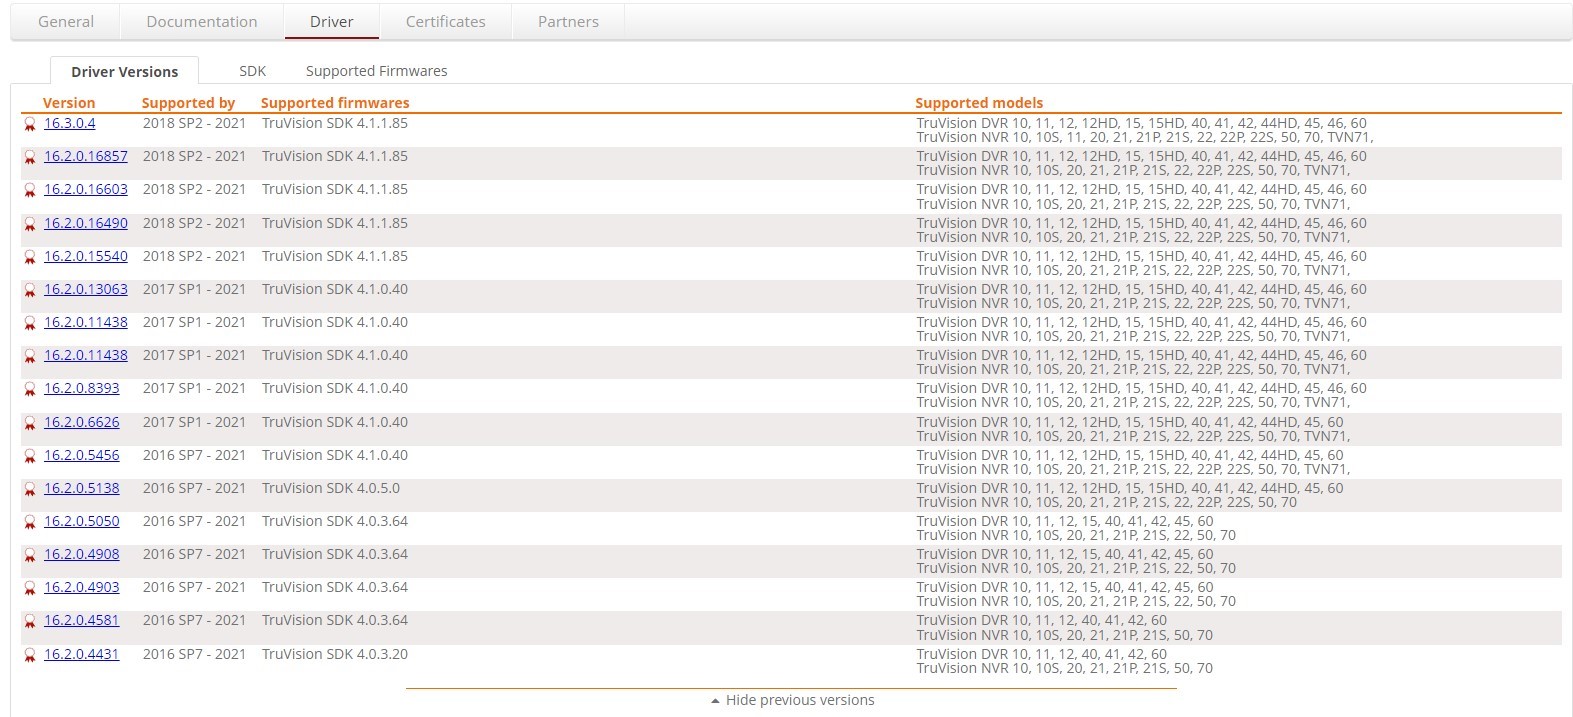Follow the 16.2.0.6626 version link
This screenshot has width=1573, height=717.
click(x=82, y=422)
